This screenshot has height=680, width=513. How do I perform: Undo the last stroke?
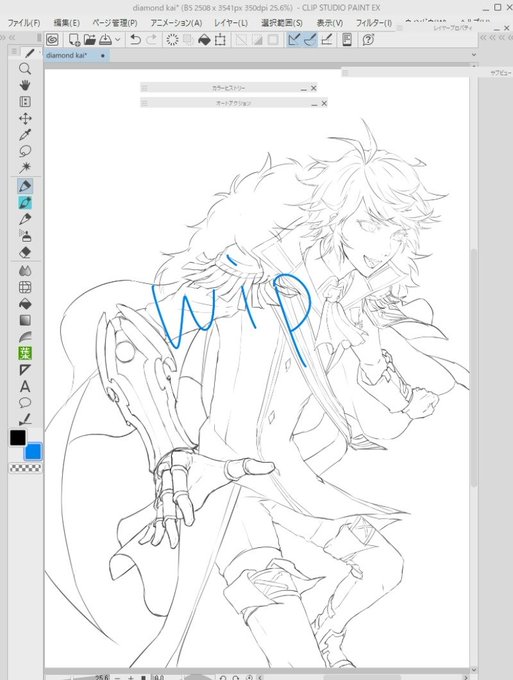(135, 40)
